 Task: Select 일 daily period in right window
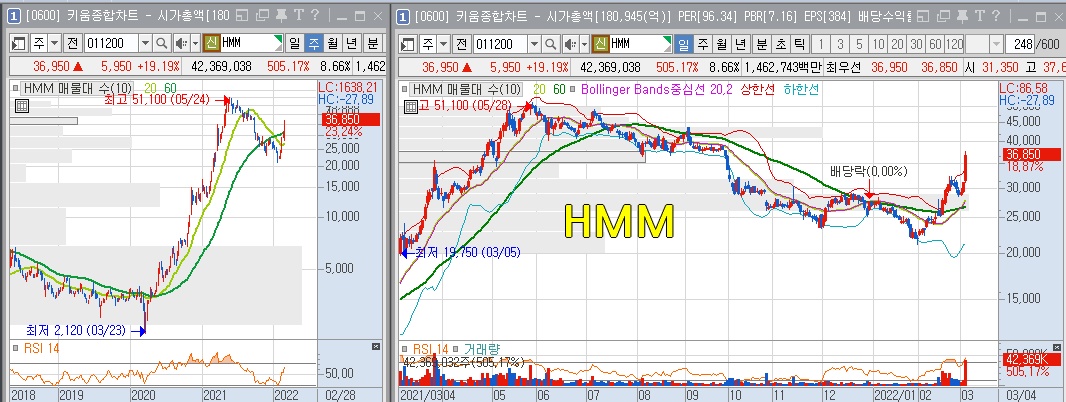[x=683, y=44]
